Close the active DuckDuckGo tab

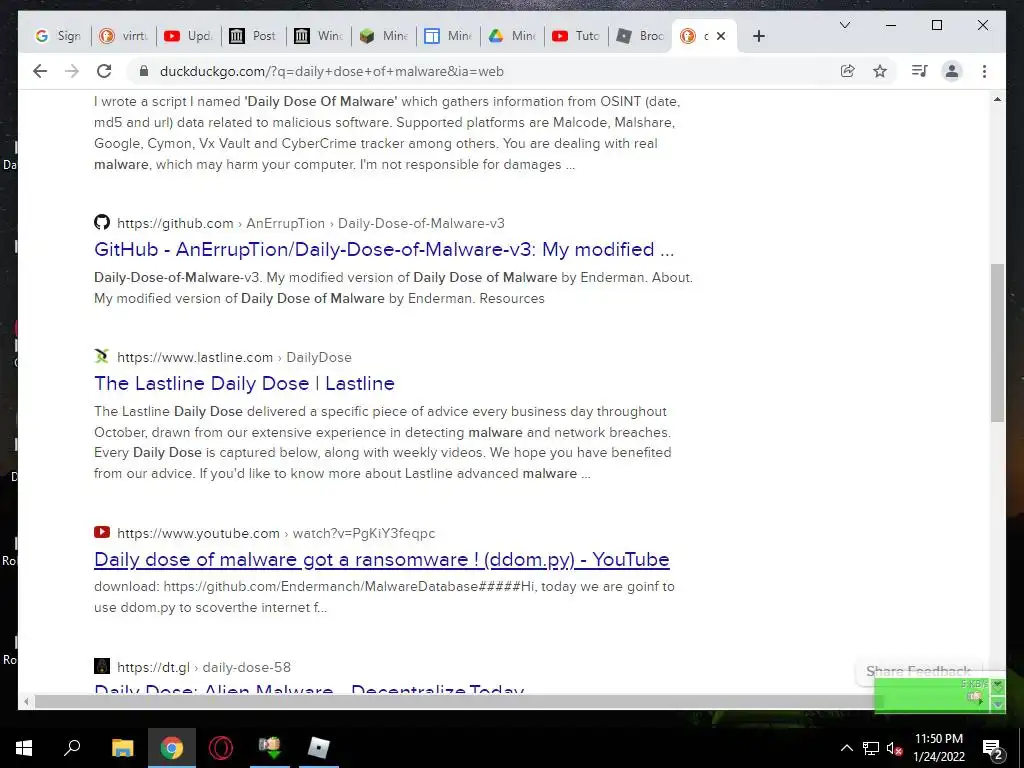tap(721, 36)
